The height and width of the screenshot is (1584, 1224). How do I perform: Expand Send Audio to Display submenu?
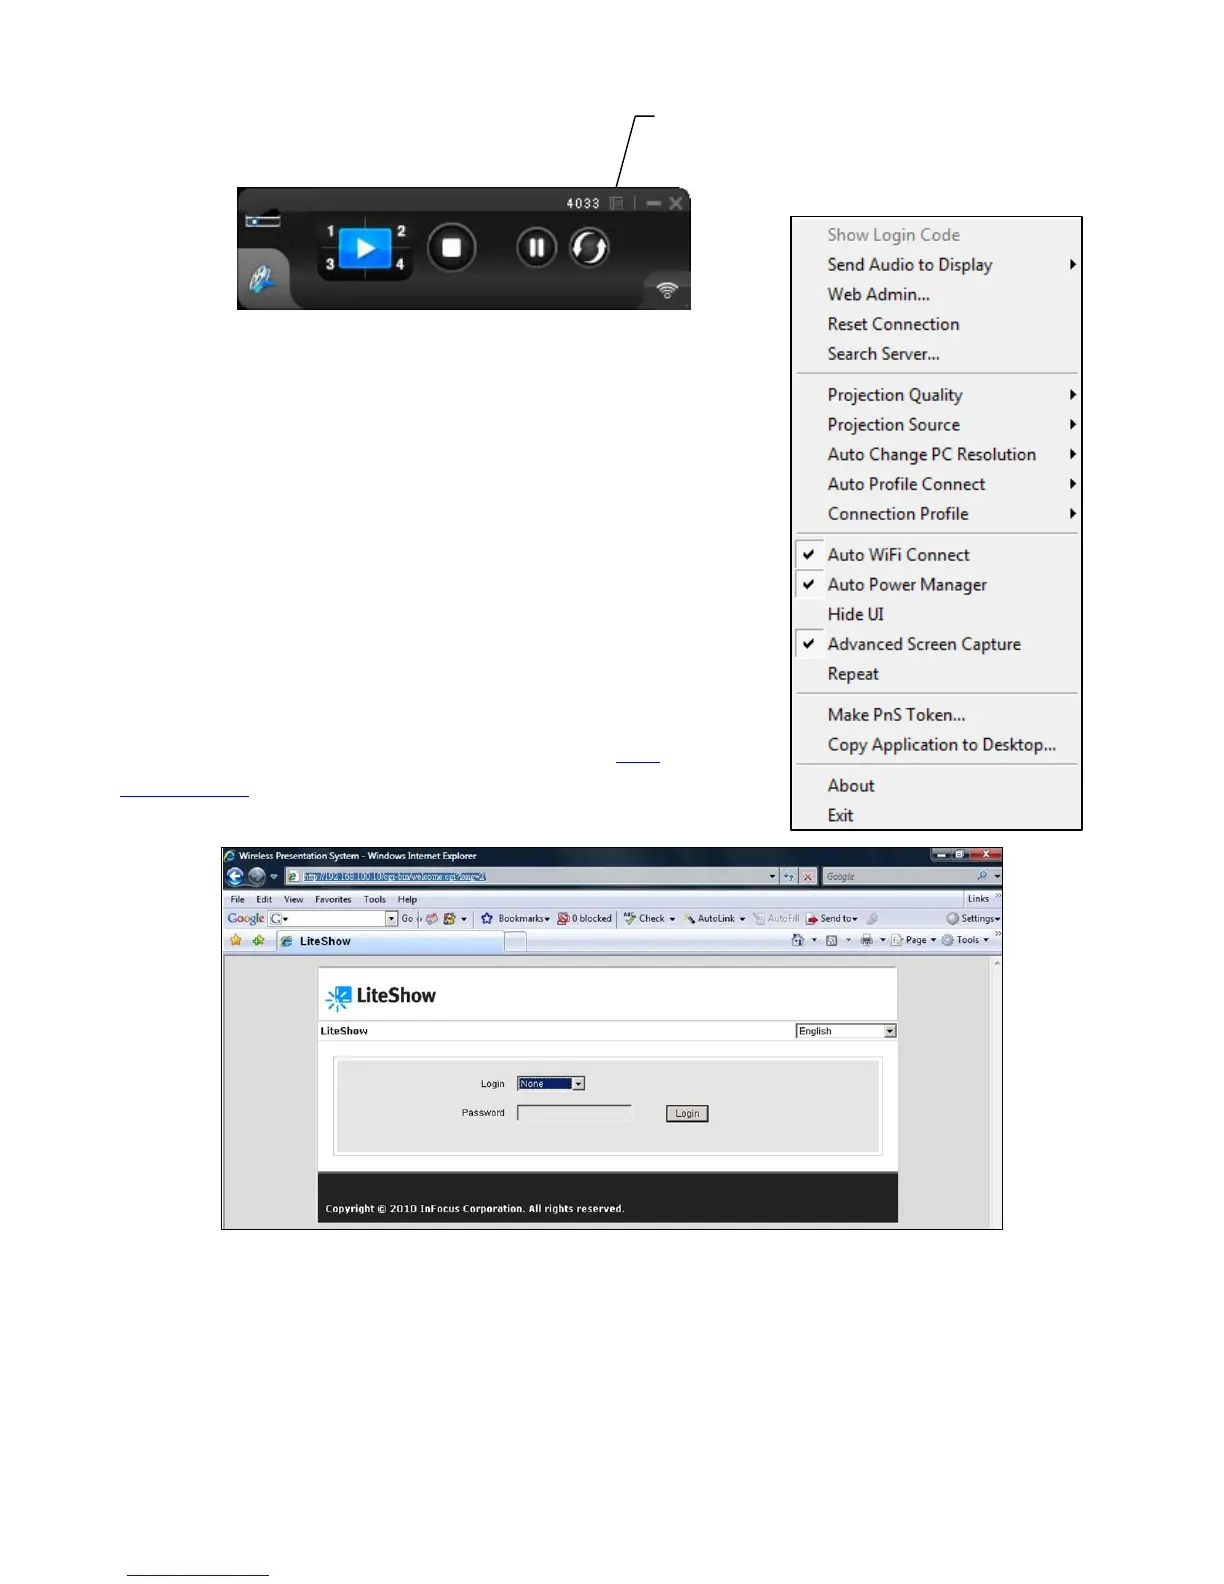[936, 265]
